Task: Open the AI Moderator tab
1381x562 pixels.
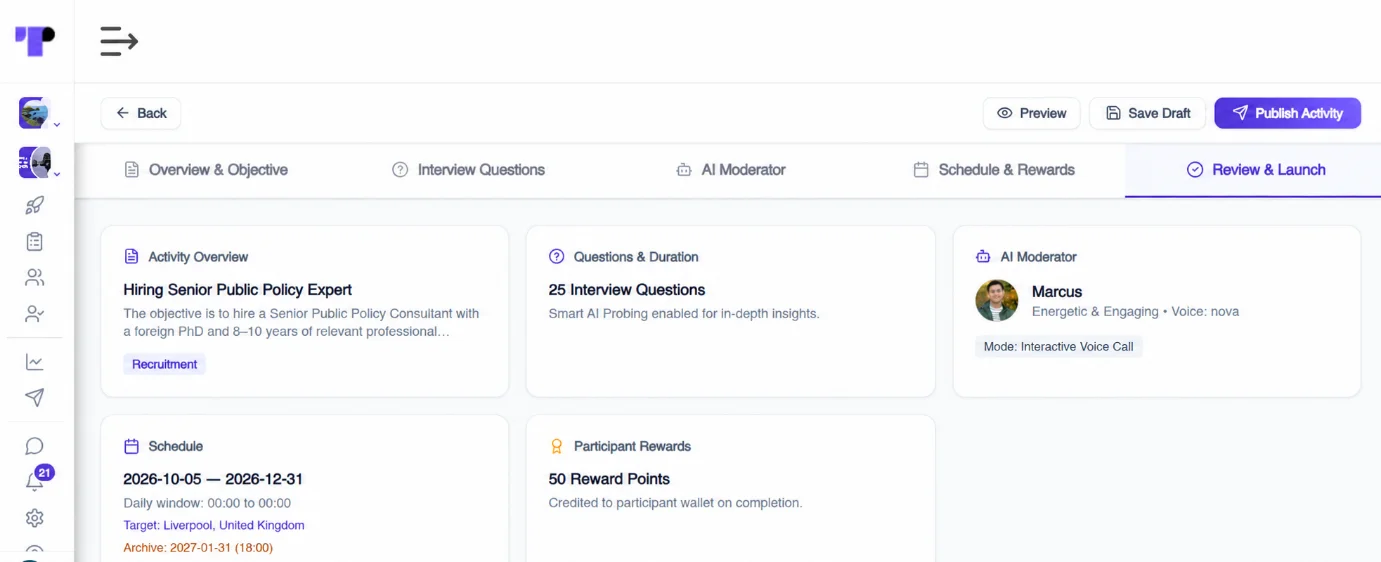Action: 731,170
